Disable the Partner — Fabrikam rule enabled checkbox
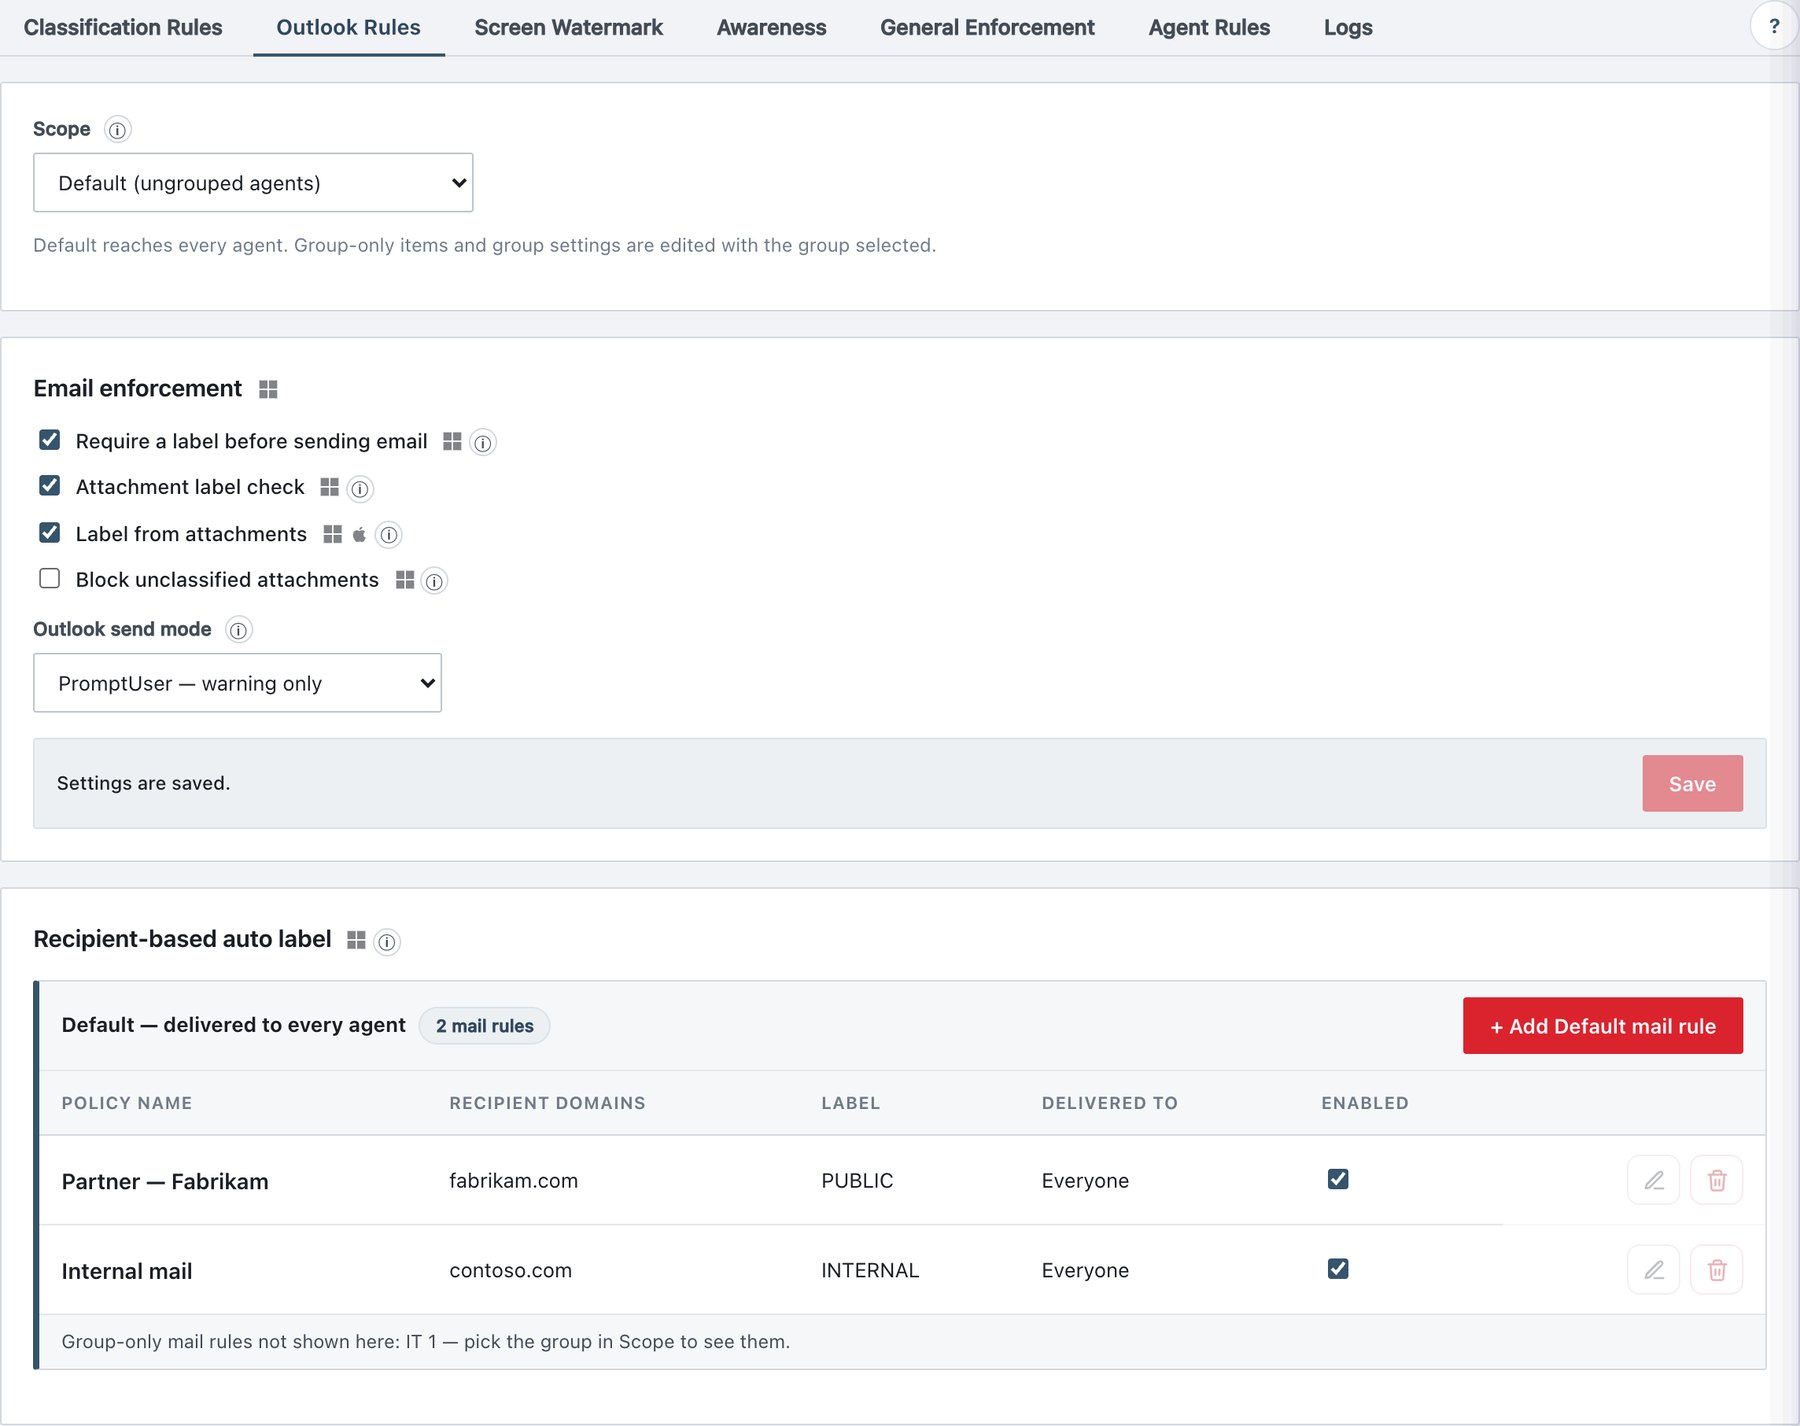This screenshot has height=1426, width=1800. point(1338,1179)
